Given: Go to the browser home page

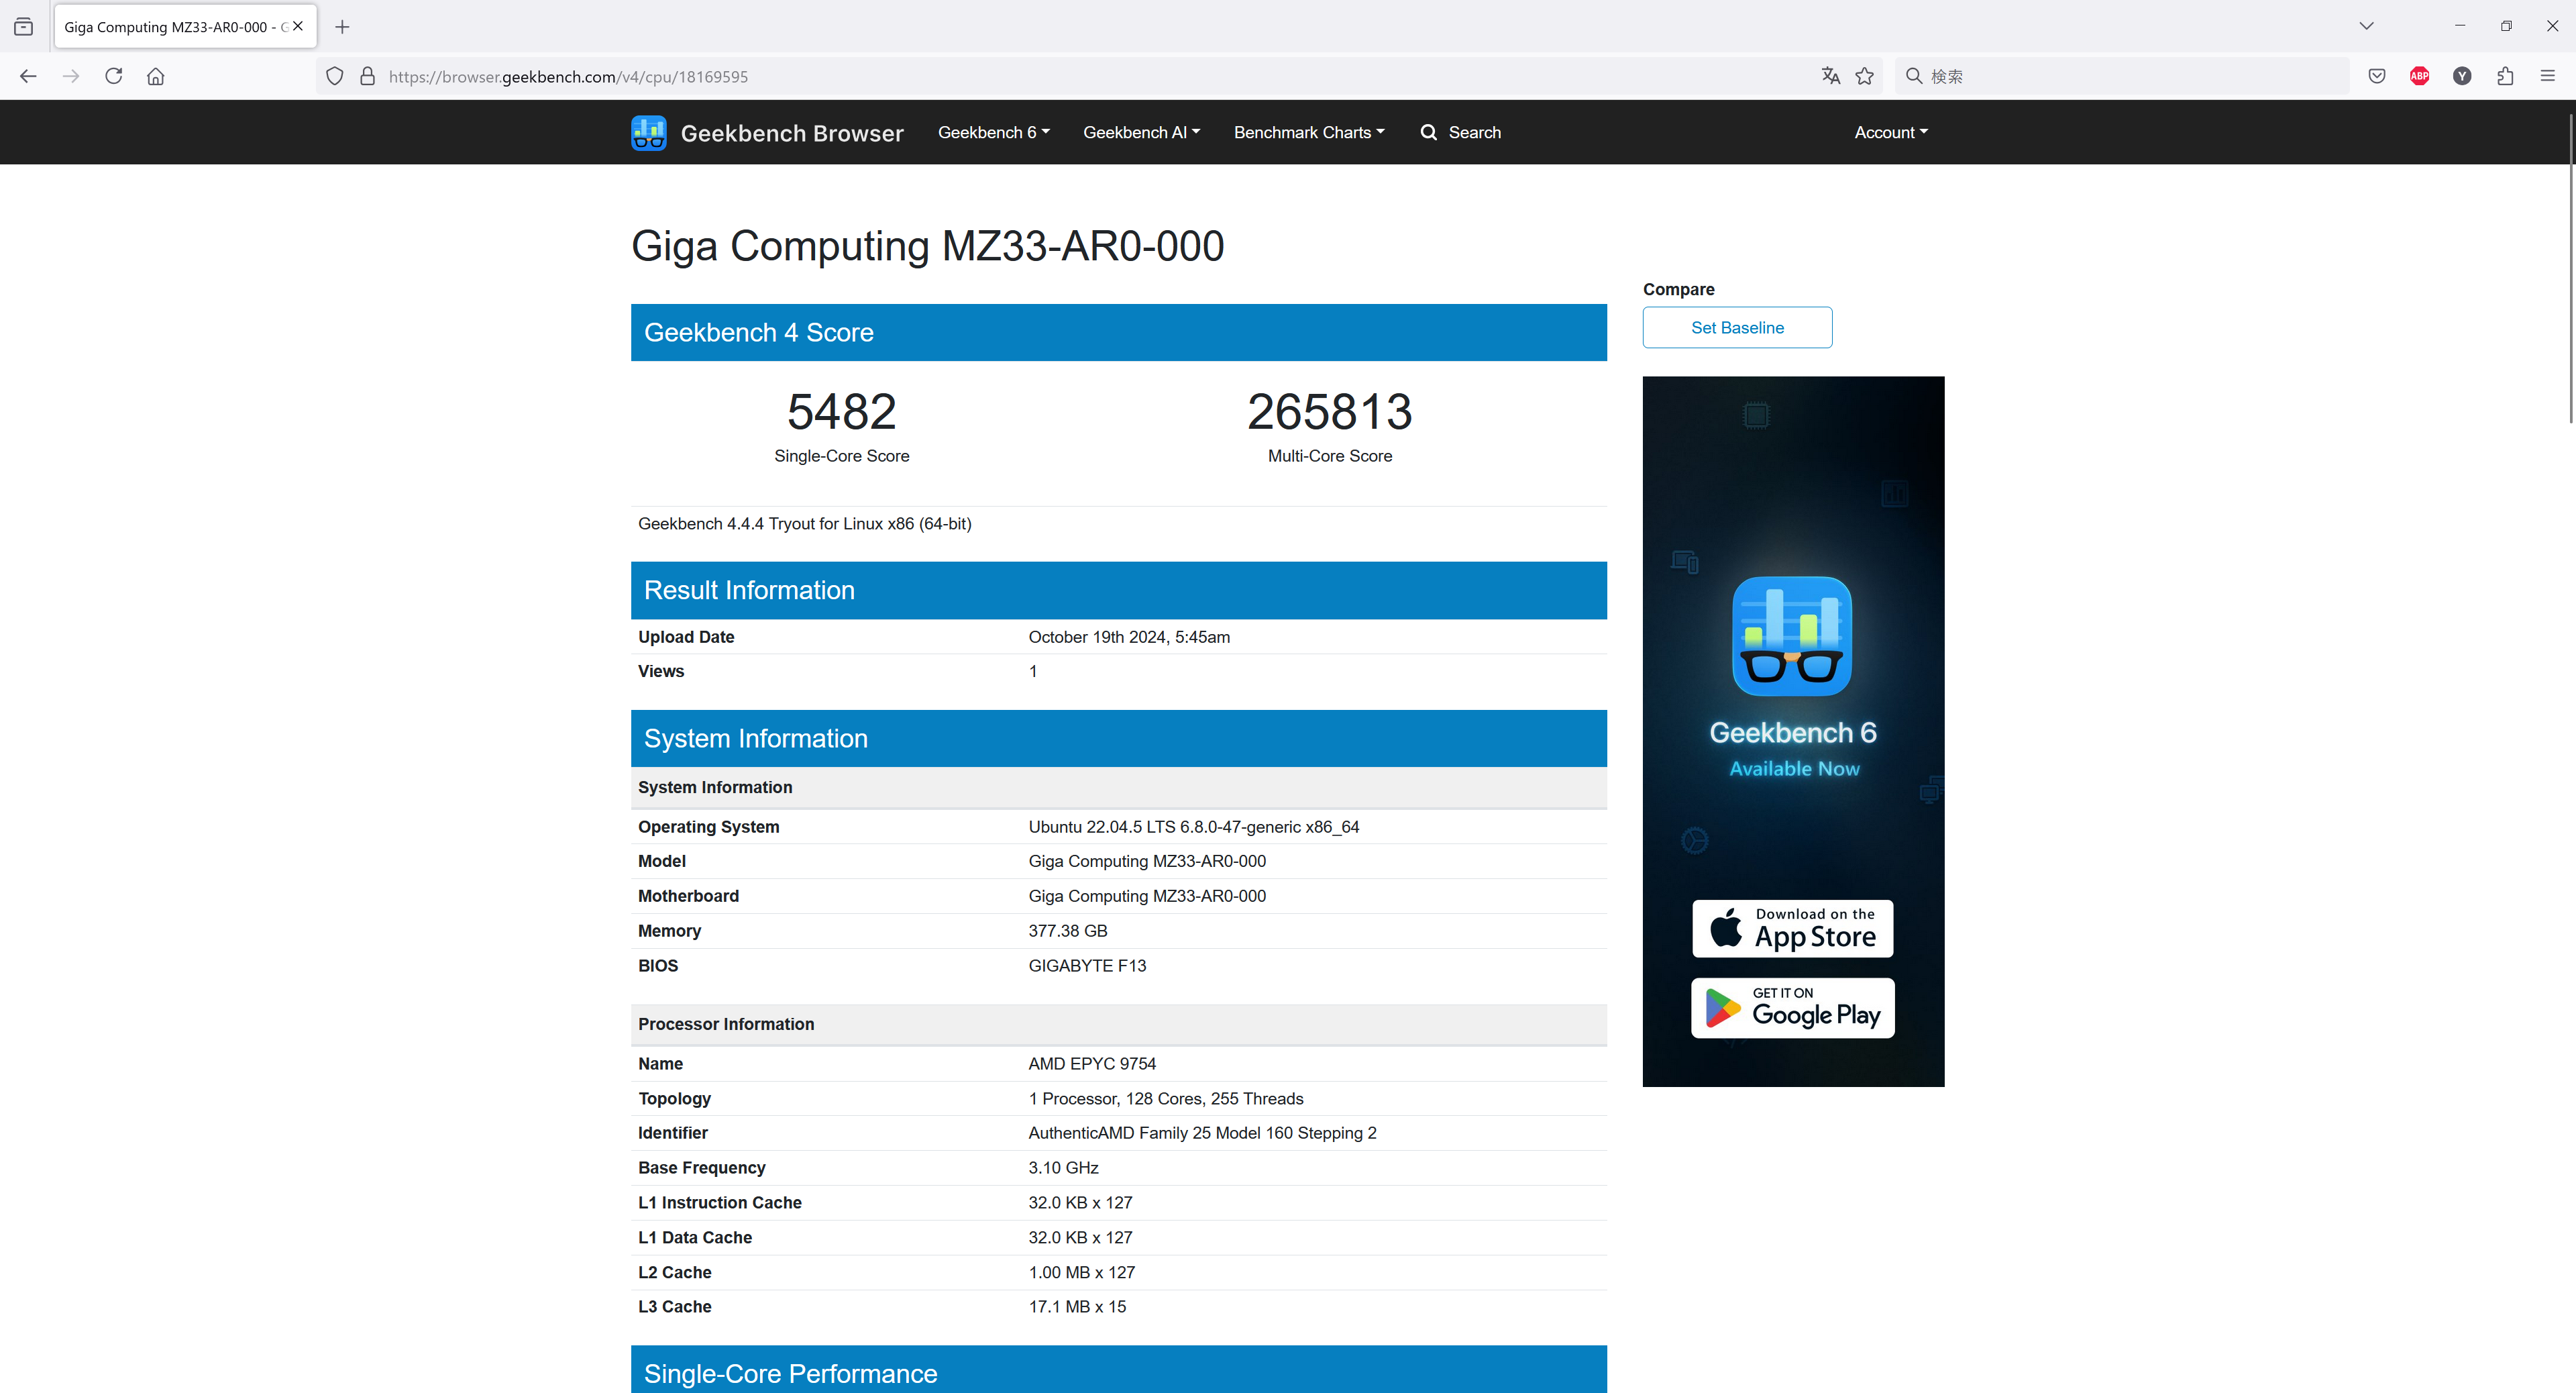Looking at the screenshot, I should [x=156, y=76].
